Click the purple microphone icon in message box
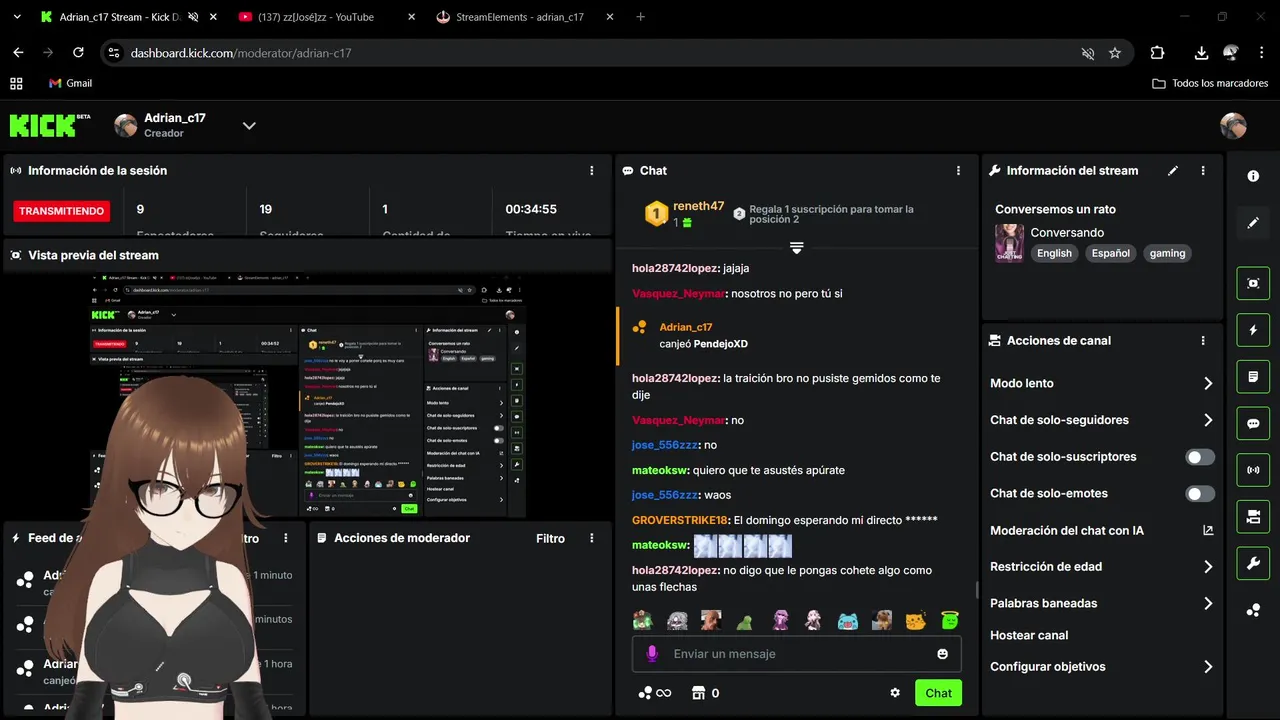The image size is (1280, 720). [652, 654]
